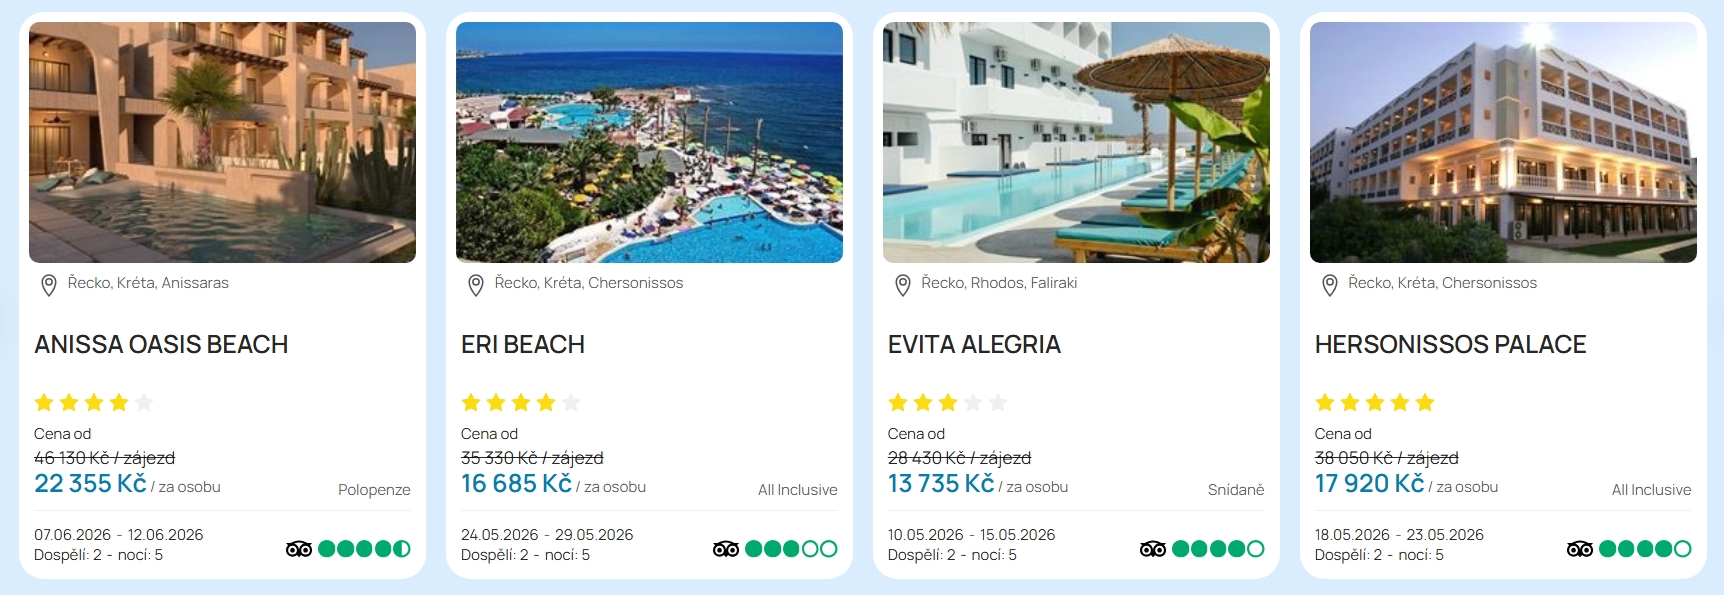Viewport: 1724px width, 595px height.
Task: Open the Anissa Oasis Beach hotel photo
Action: [x=222, y=142]
